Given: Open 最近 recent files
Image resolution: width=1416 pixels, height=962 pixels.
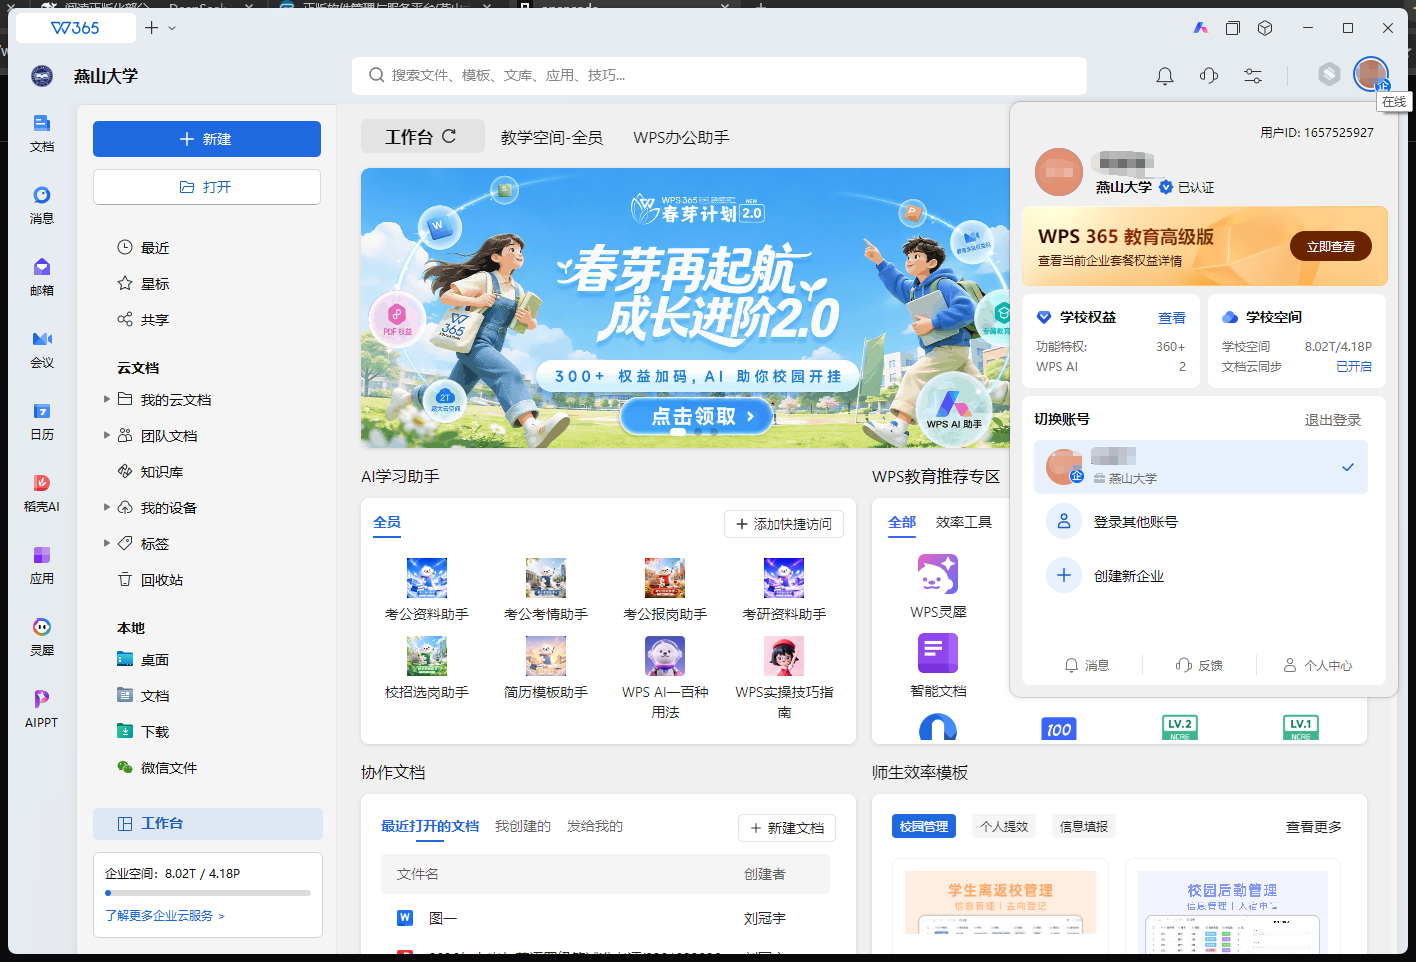Looking at the screenshot, I should point(143,247).
